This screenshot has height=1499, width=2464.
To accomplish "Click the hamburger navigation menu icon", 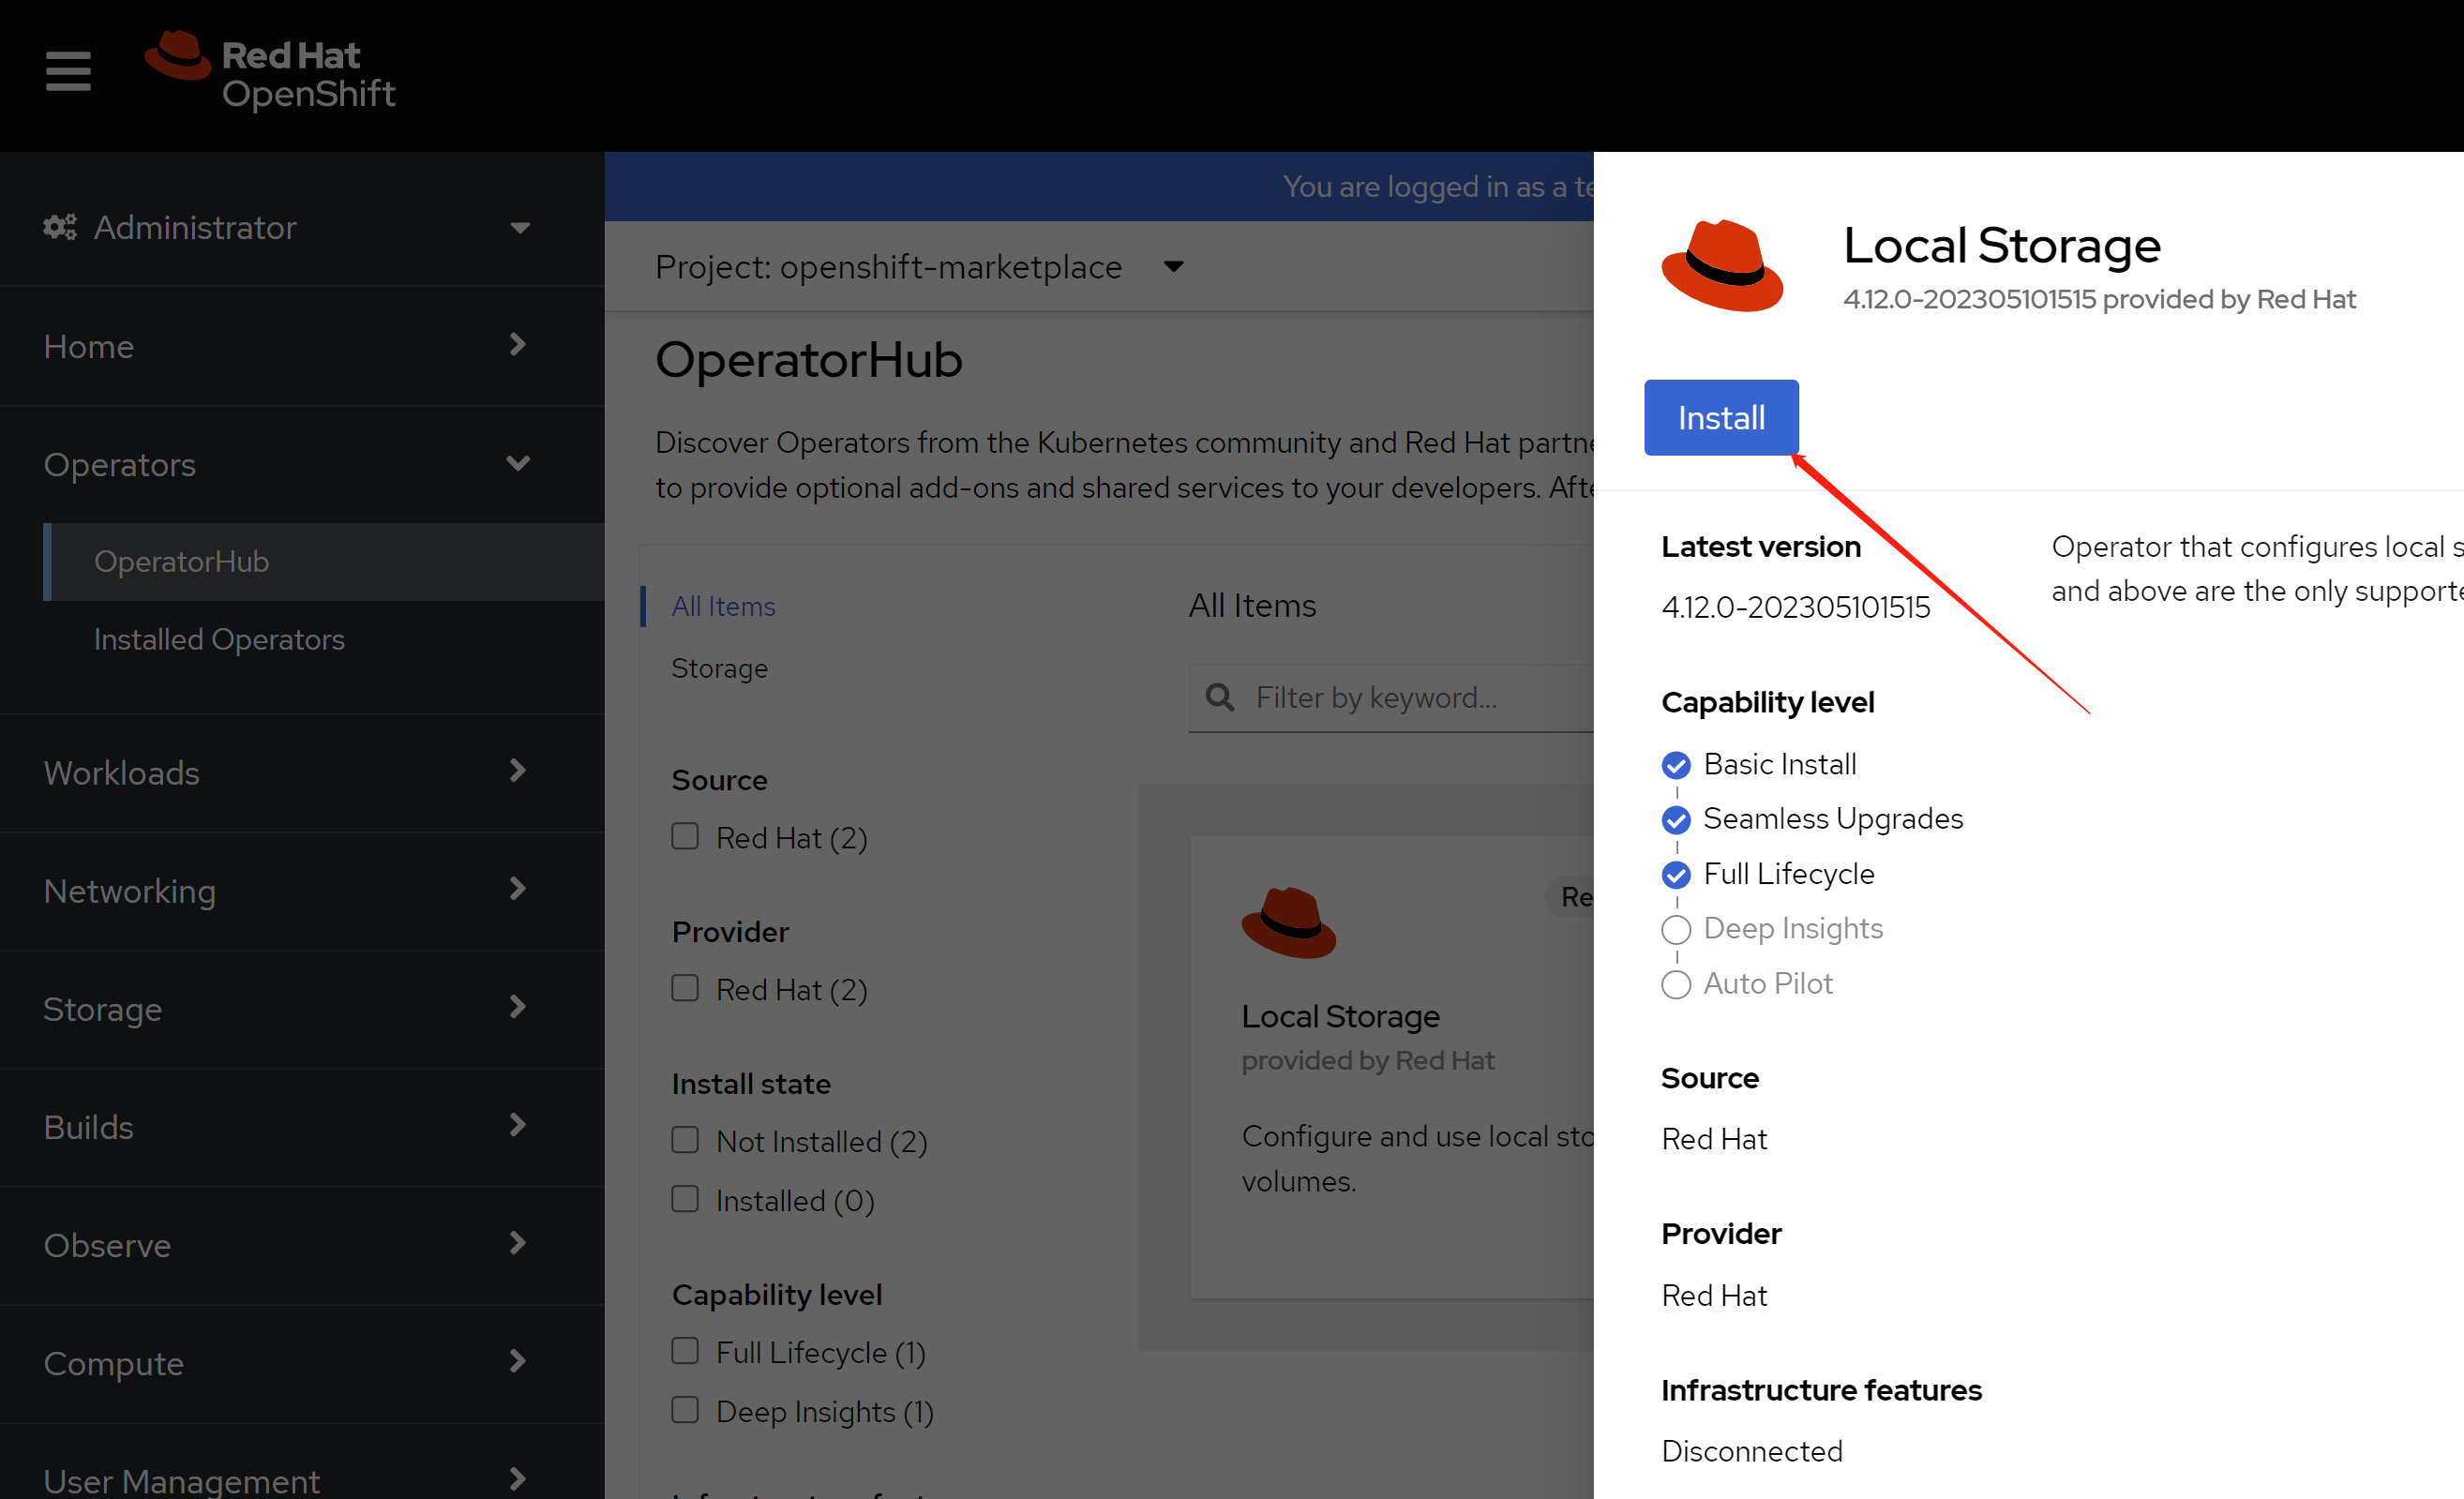I will 68,71.
